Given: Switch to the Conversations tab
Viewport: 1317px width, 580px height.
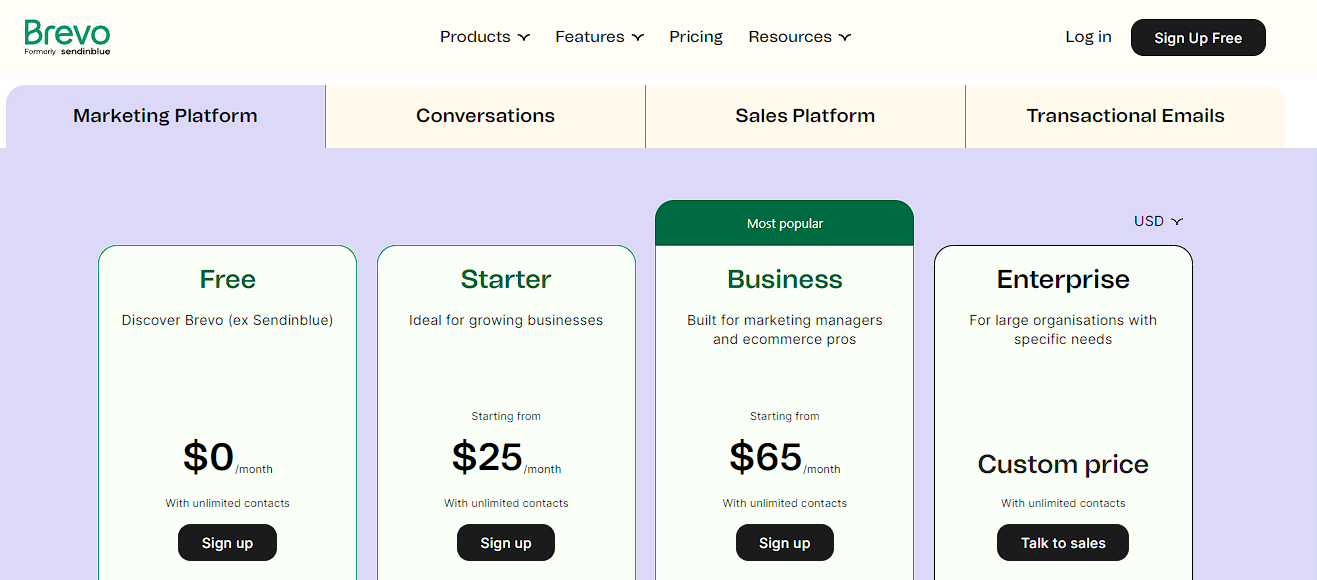Looking at the screenshot, I should tap(485, 116).
